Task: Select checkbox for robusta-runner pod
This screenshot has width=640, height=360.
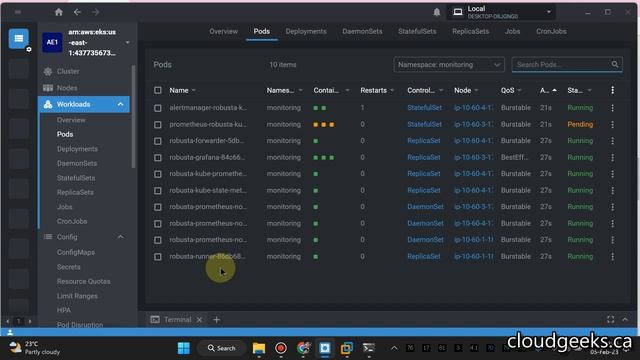Action: [x=158, y=256]
